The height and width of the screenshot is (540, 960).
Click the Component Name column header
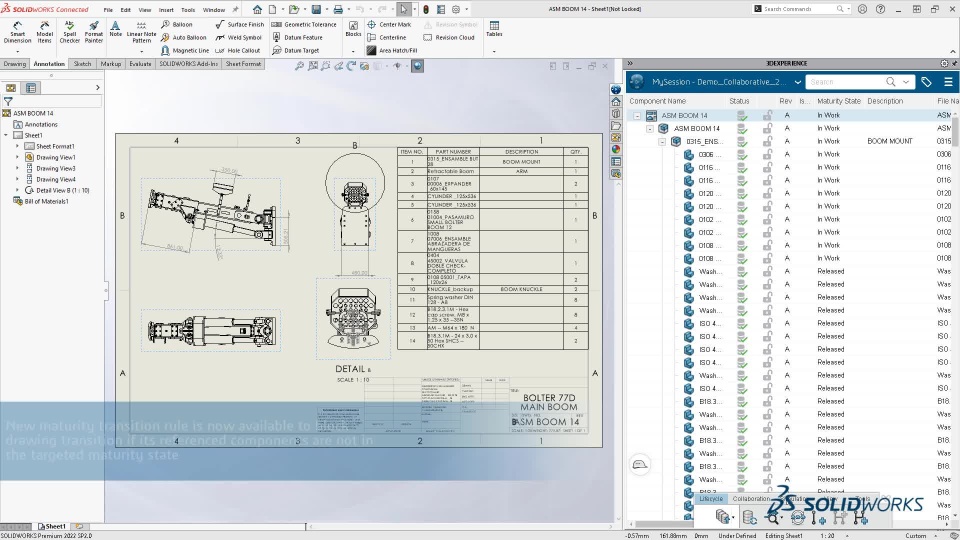click(x=658, y=101)
